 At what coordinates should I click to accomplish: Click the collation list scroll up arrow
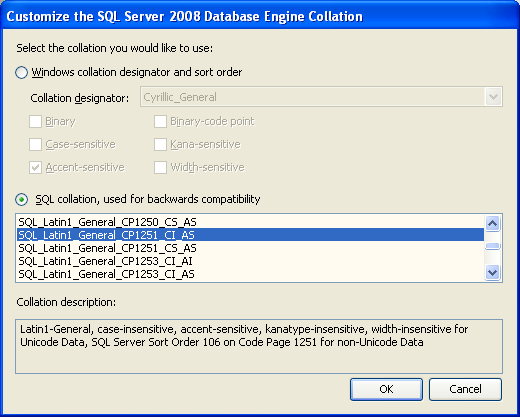click(493, 223)
